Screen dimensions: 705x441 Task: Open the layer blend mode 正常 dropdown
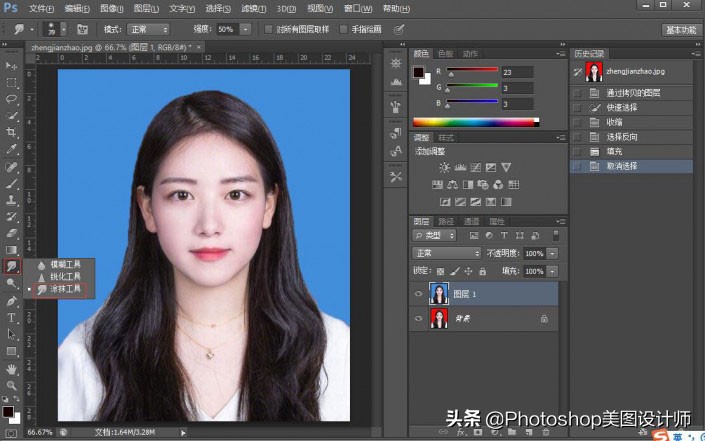447,254
